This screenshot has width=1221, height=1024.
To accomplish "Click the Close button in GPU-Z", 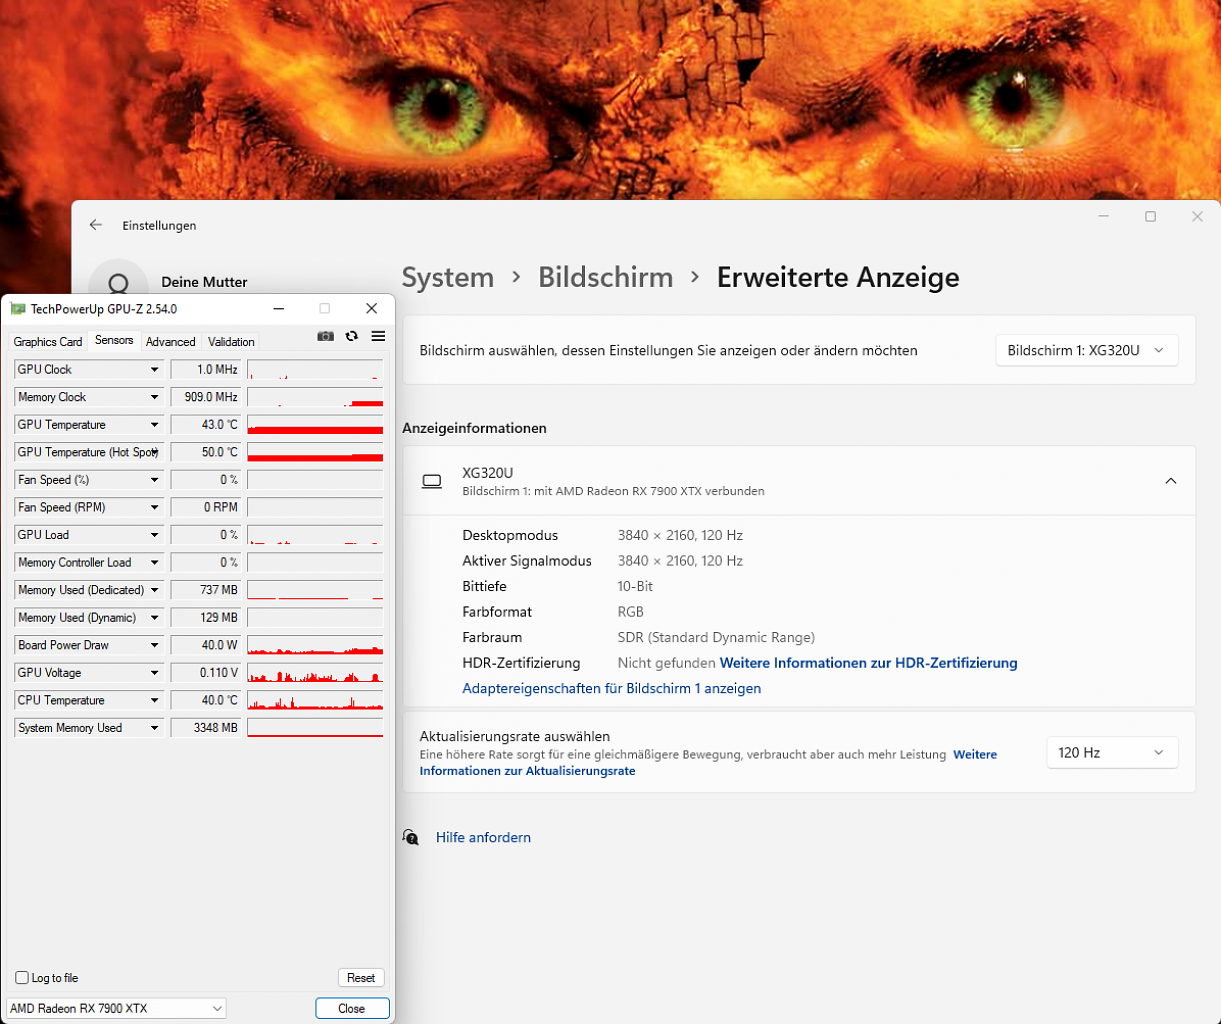I will coord(352,1008).
